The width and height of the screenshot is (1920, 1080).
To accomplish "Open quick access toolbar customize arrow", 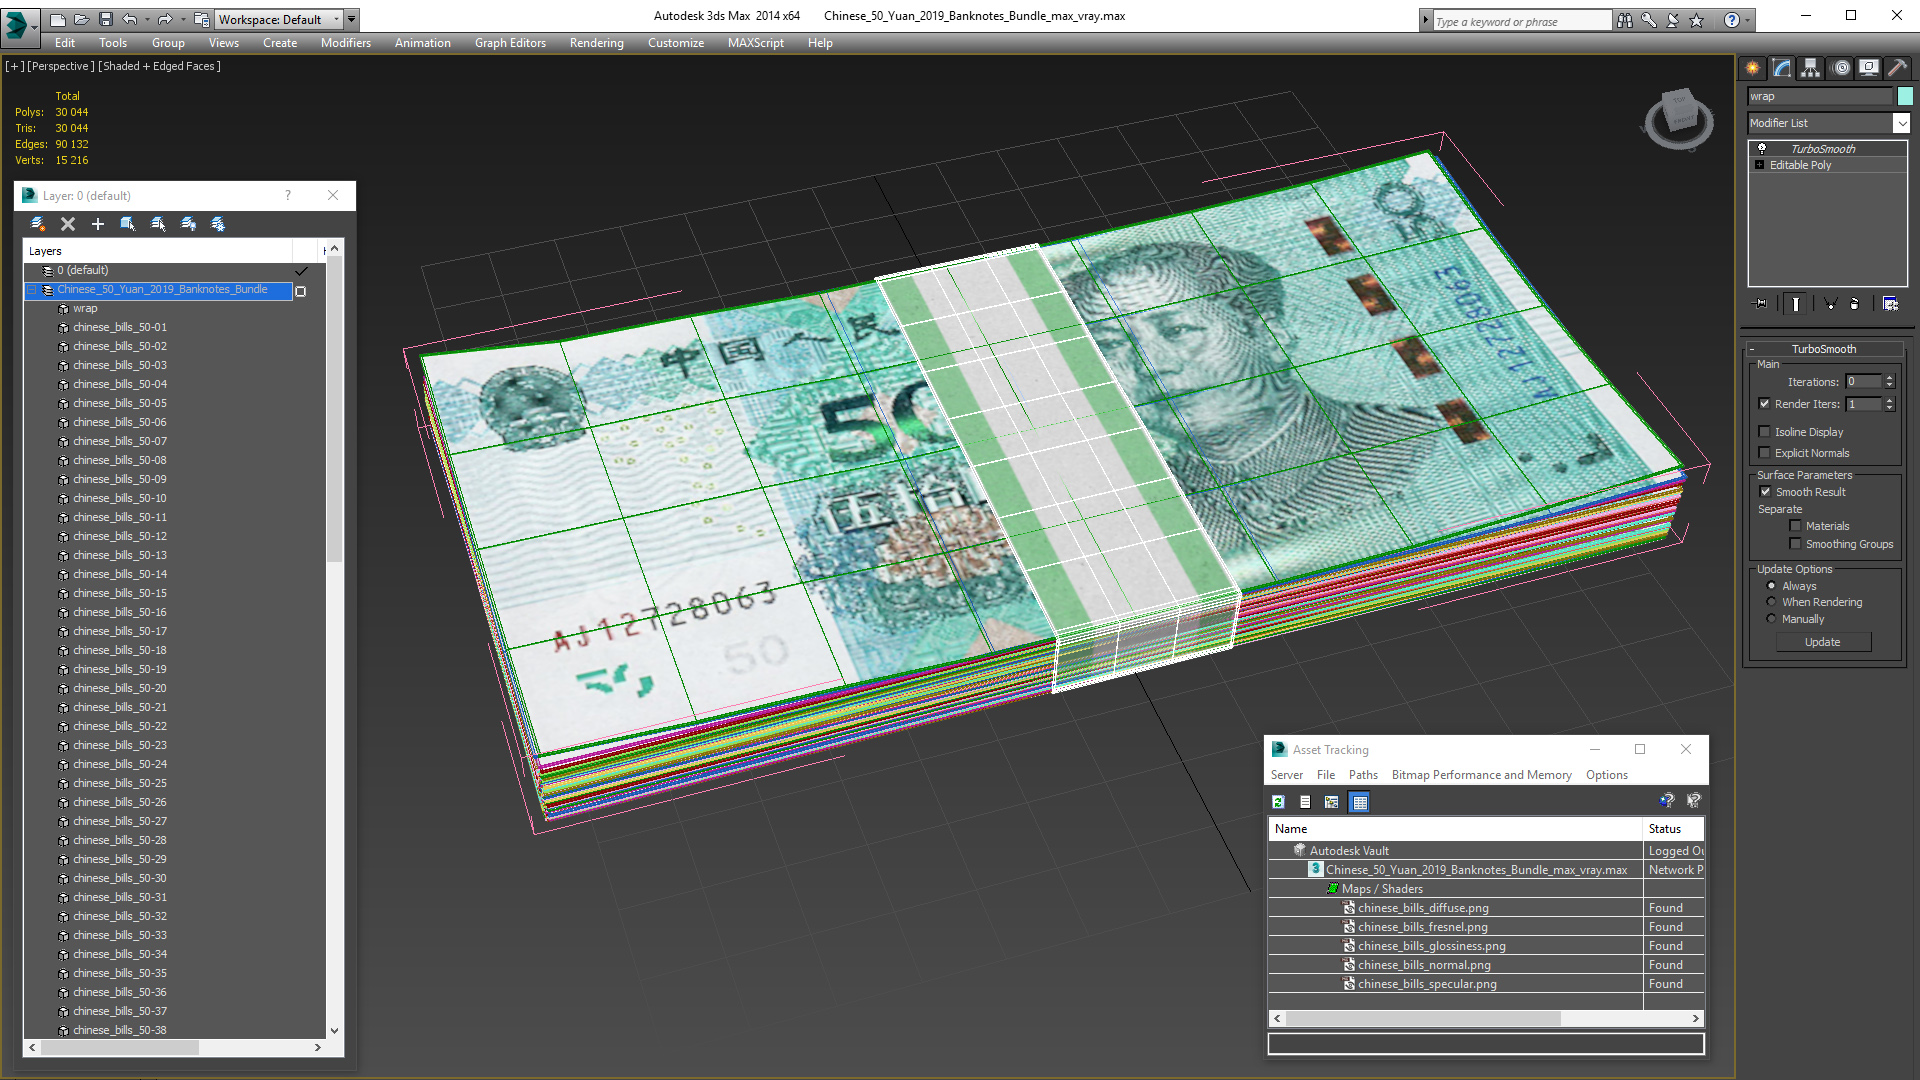I will pyautogui.click(x=352, y=19).
